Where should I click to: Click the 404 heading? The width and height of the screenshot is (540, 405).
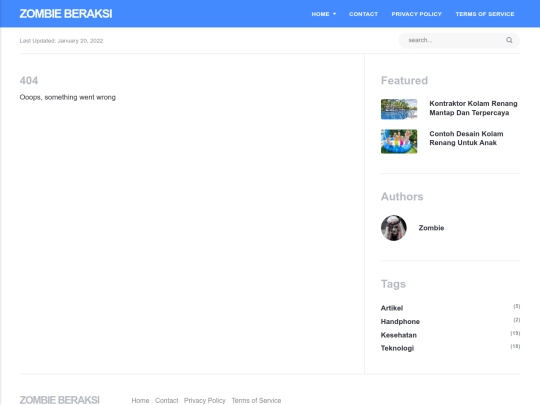click(x=29, y=80)
